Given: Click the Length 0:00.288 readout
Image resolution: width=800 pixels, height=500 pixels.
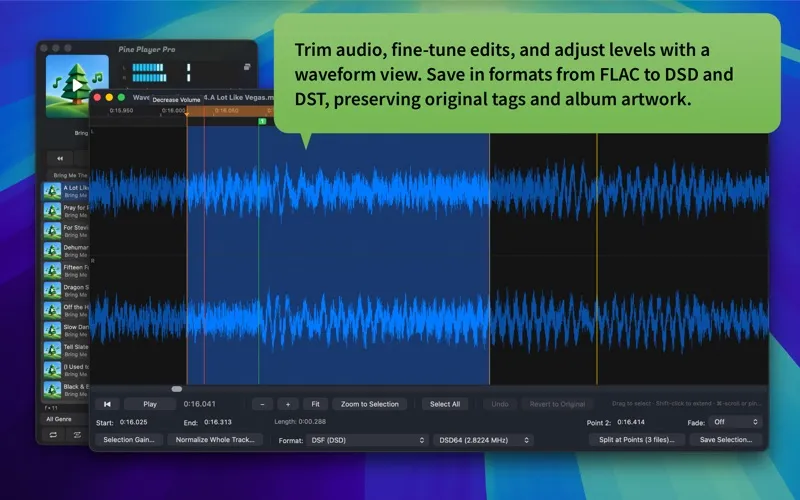Looking at the screenshot, I should (300, 421).
